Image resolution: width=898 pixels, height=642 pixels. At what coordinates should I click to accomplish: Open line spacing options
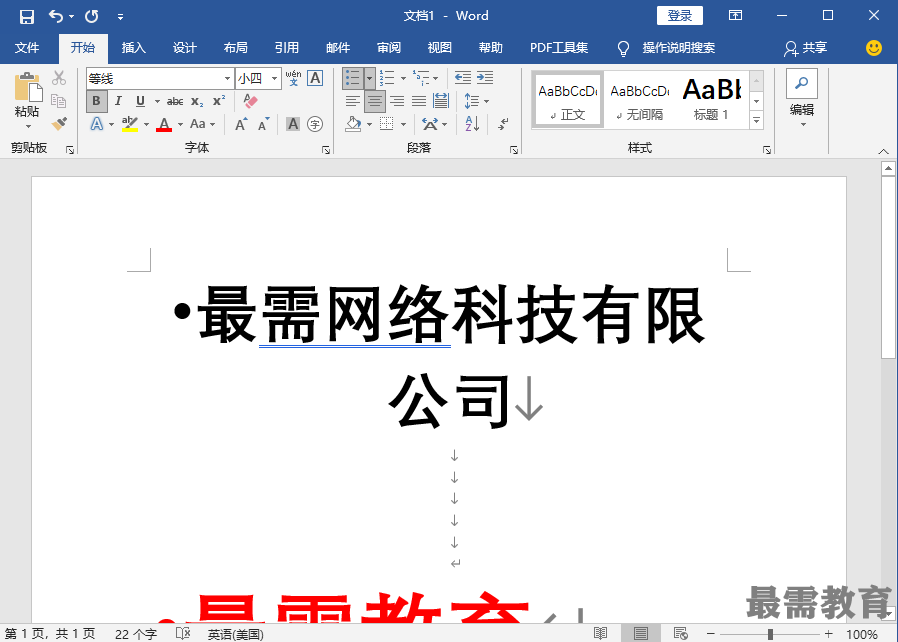pos(476,101)
